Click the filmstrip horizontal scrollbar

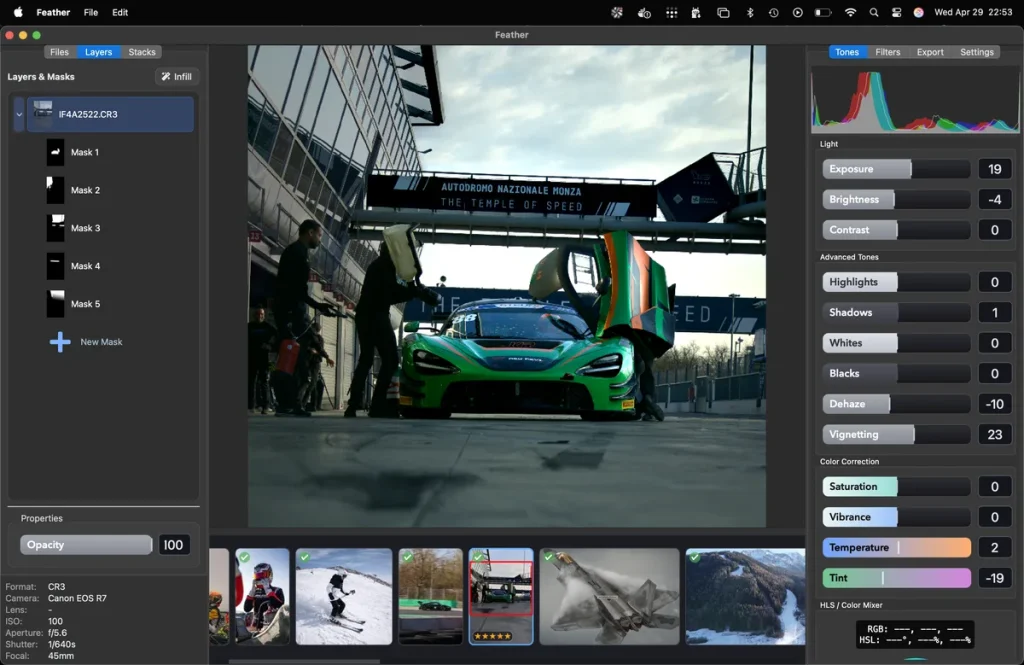pos(304,662)
